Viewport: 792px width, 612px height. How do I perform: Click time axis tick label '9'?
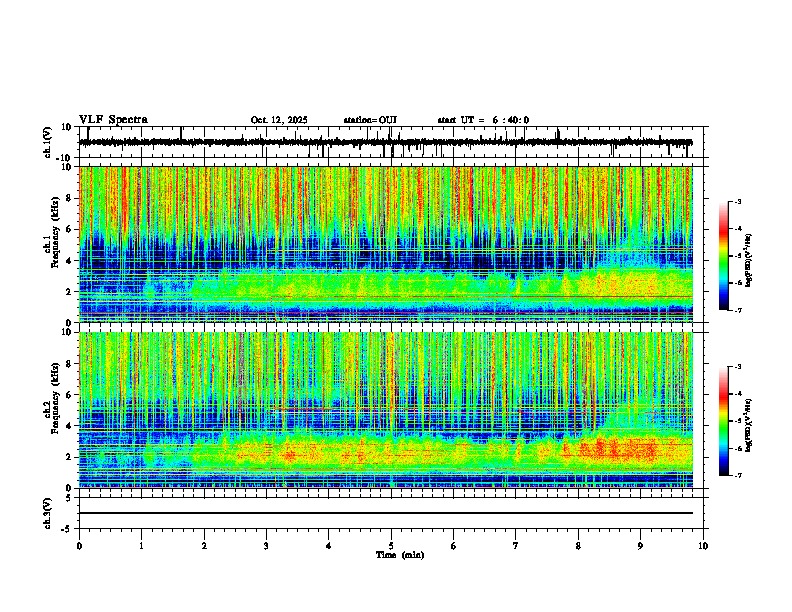[x=640, y=546]
